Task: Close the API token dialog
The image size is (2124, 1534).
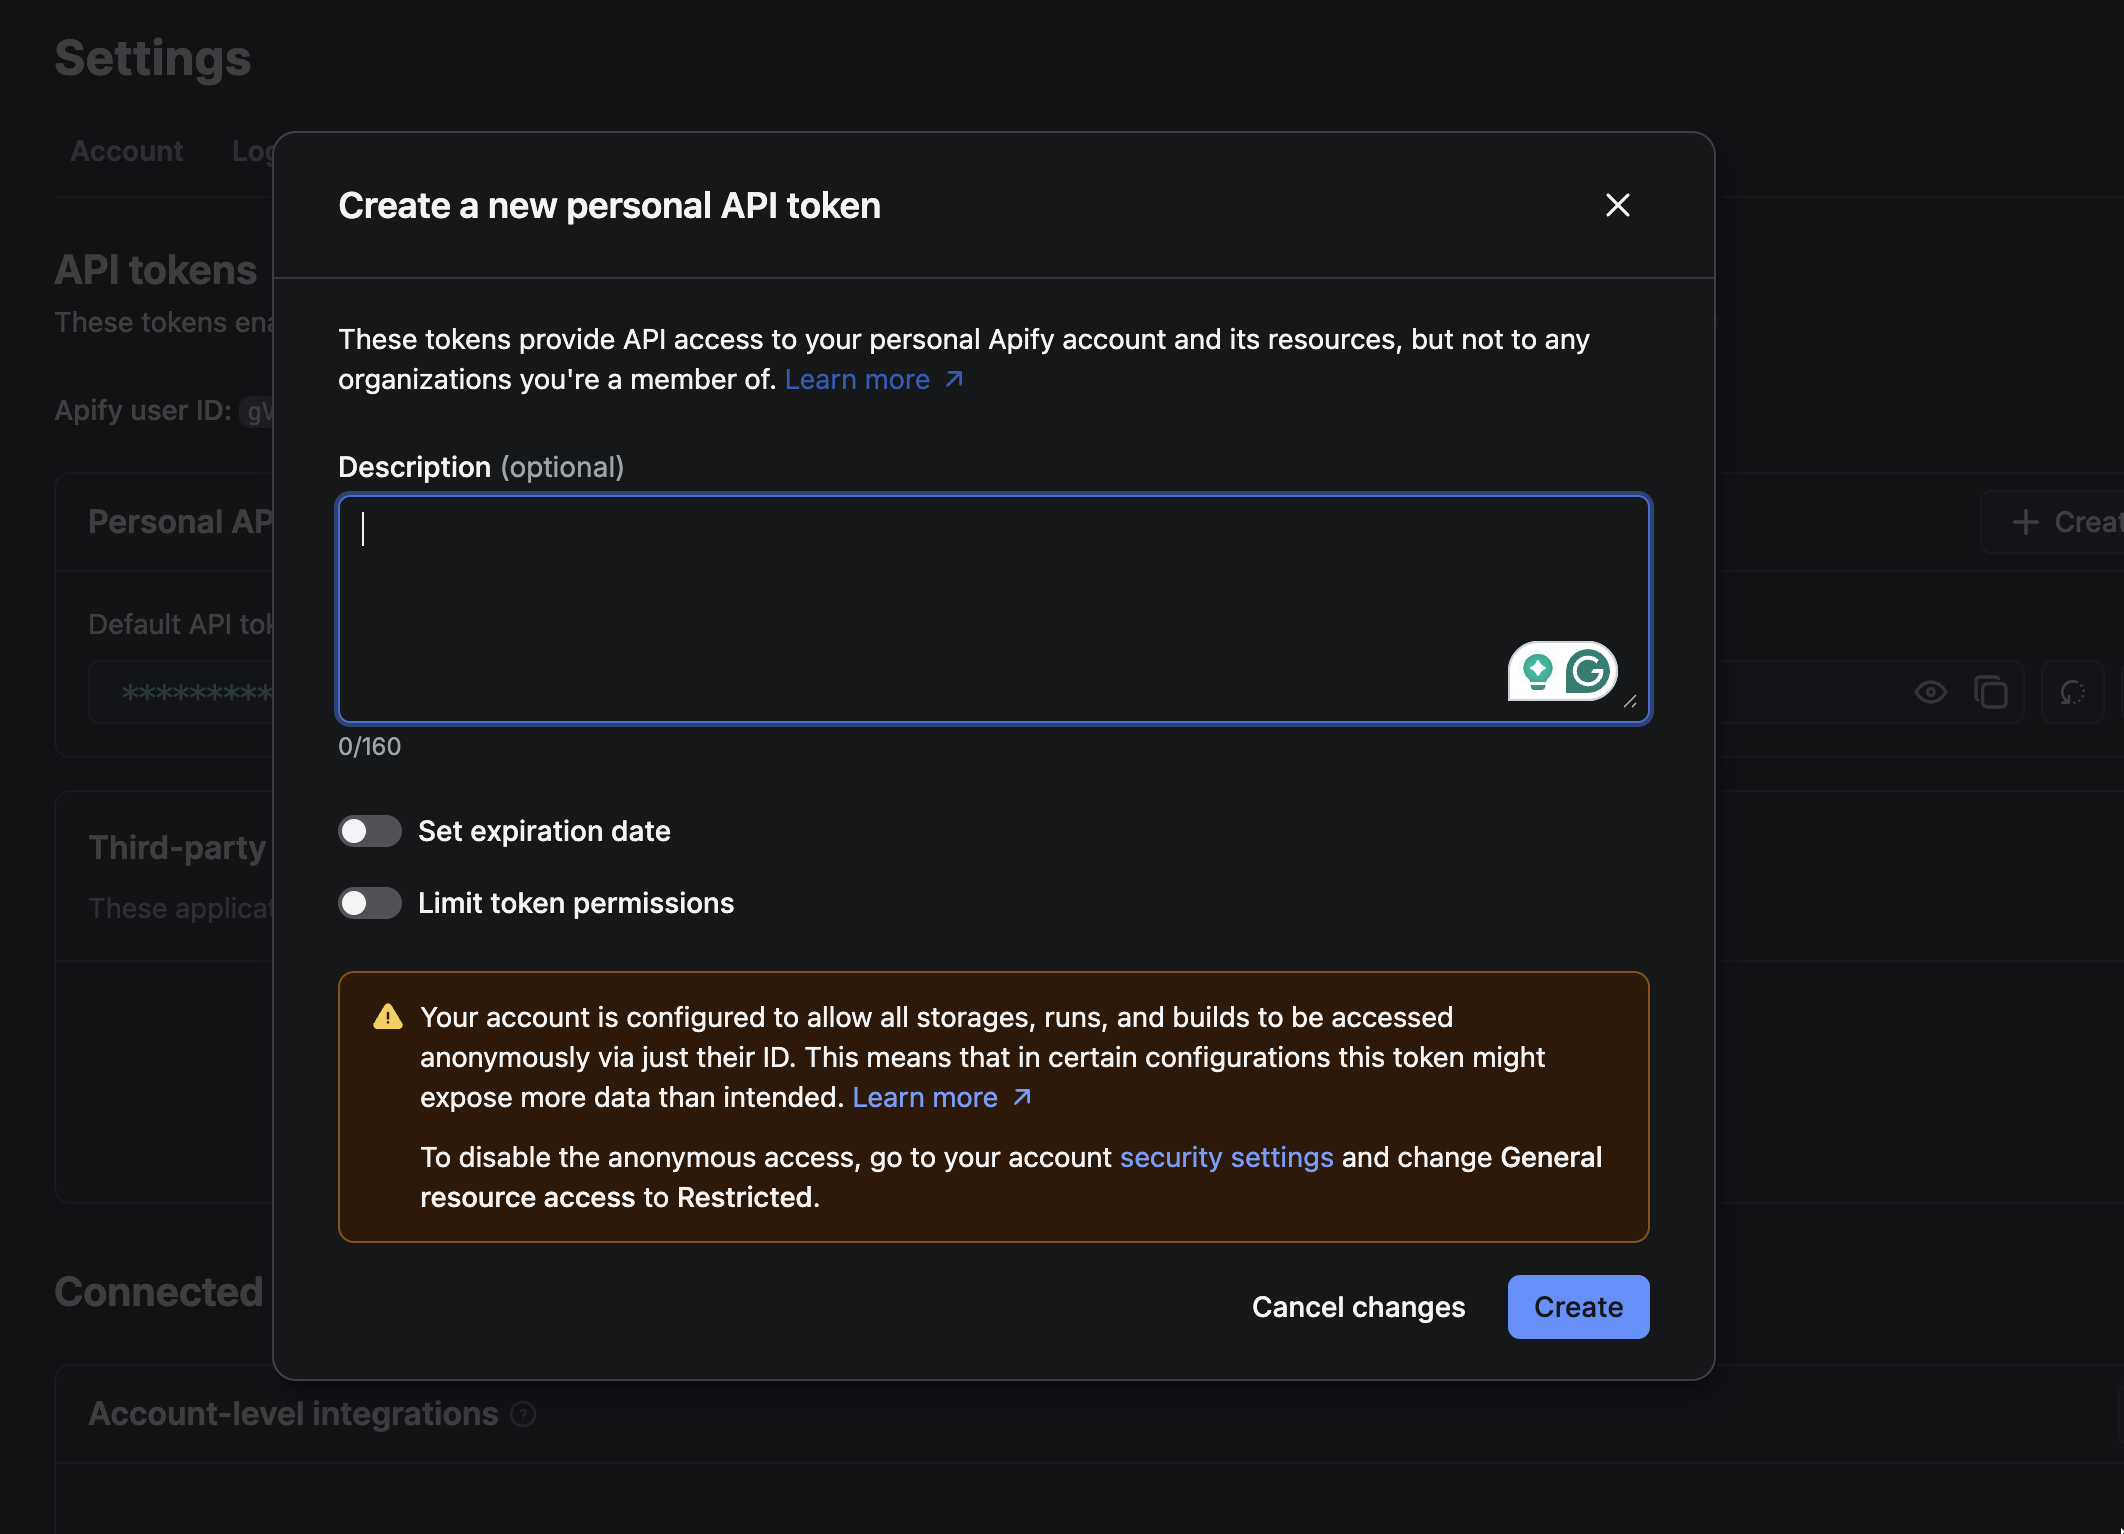Action: click(x=1617, y=205)
